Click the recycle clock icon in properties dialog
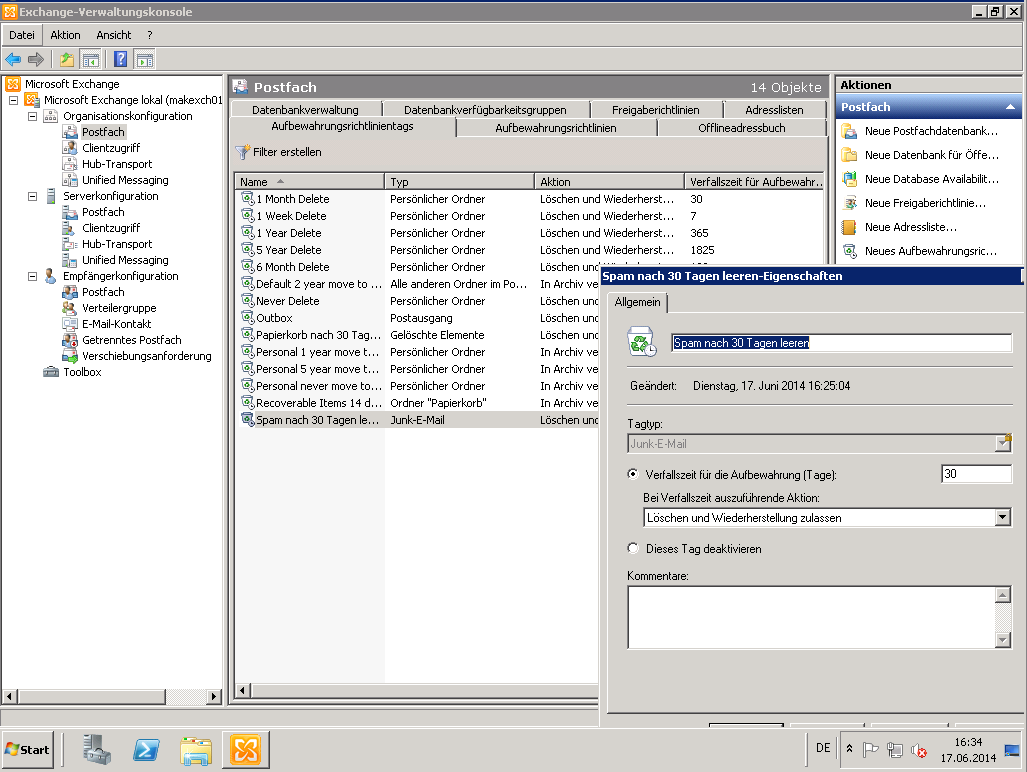 pos(642,342)
